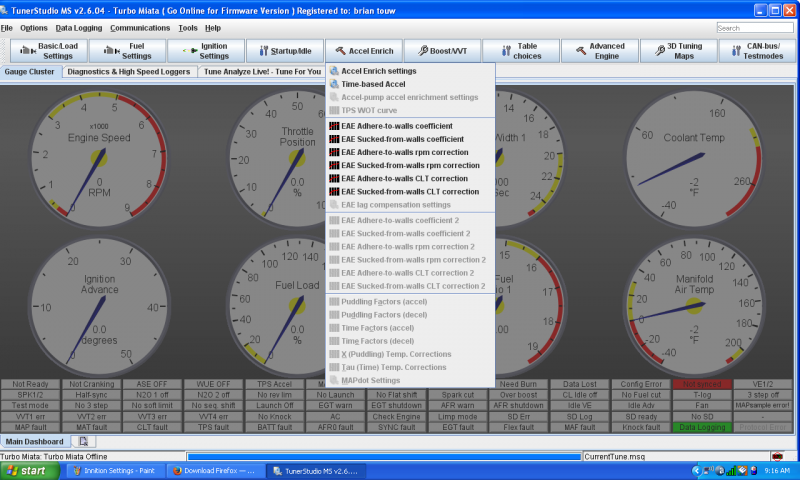This screenshot has height=480, width=800.
Task: Click the Time-based Accel menu icon
Action: pyautogui.click(x=334, y=84)
